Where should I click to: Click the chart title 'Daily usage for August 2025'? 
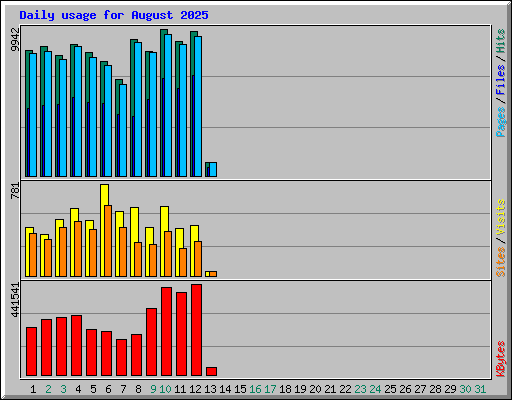point(114,15)
